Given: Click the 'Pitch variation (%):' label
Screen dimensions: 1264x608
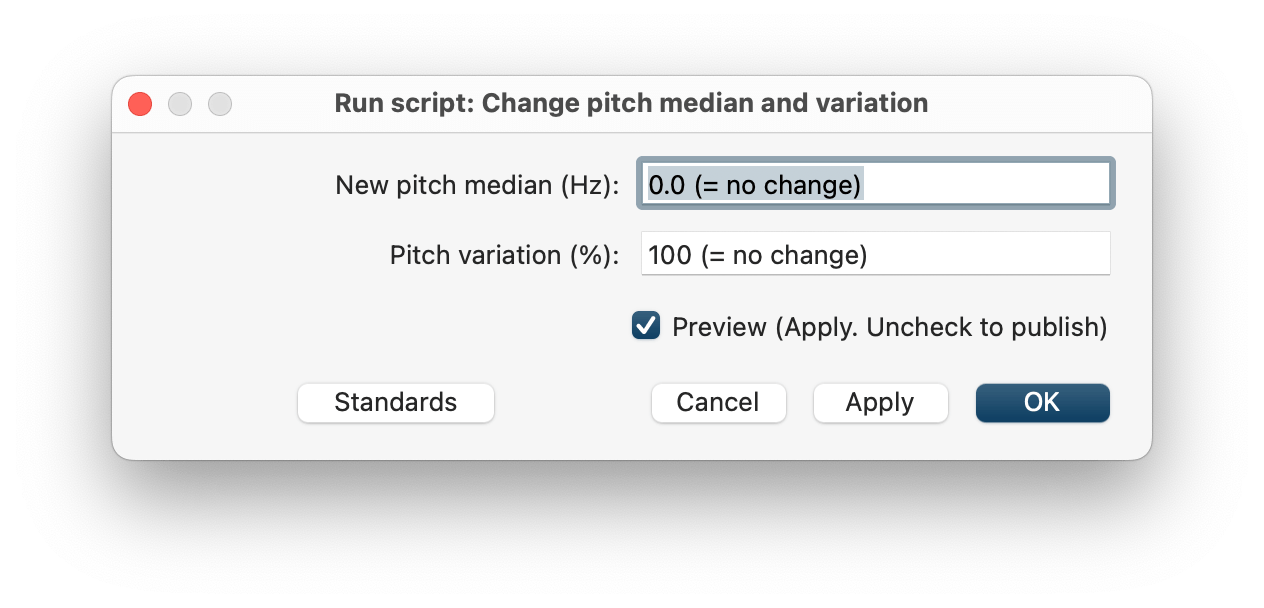Looking at the screenshot, I should pos(505,254).
